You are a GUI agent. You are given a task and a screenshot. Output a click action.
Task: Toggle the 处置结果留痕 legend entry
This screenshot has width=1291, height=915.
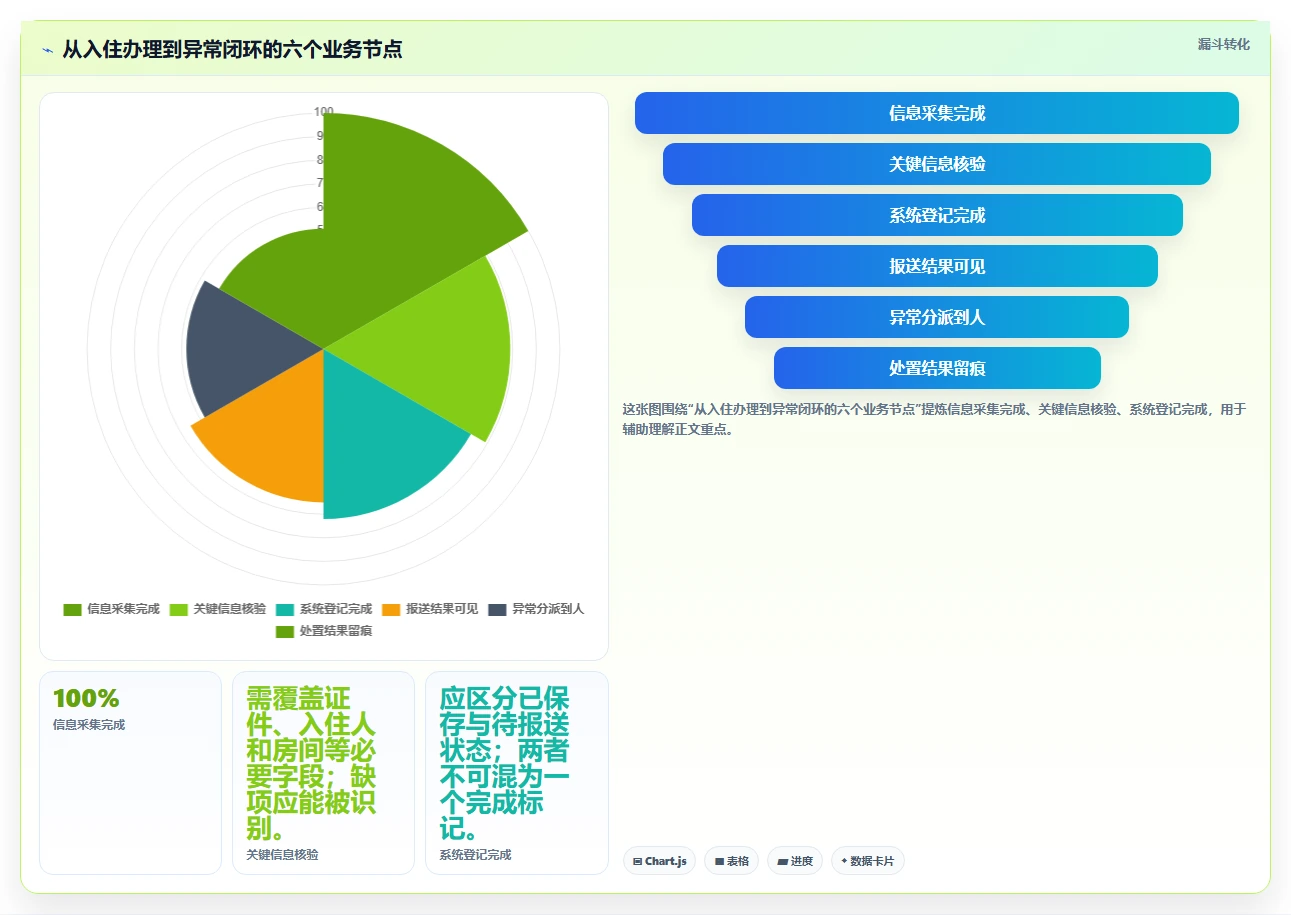tap(323, 631)
